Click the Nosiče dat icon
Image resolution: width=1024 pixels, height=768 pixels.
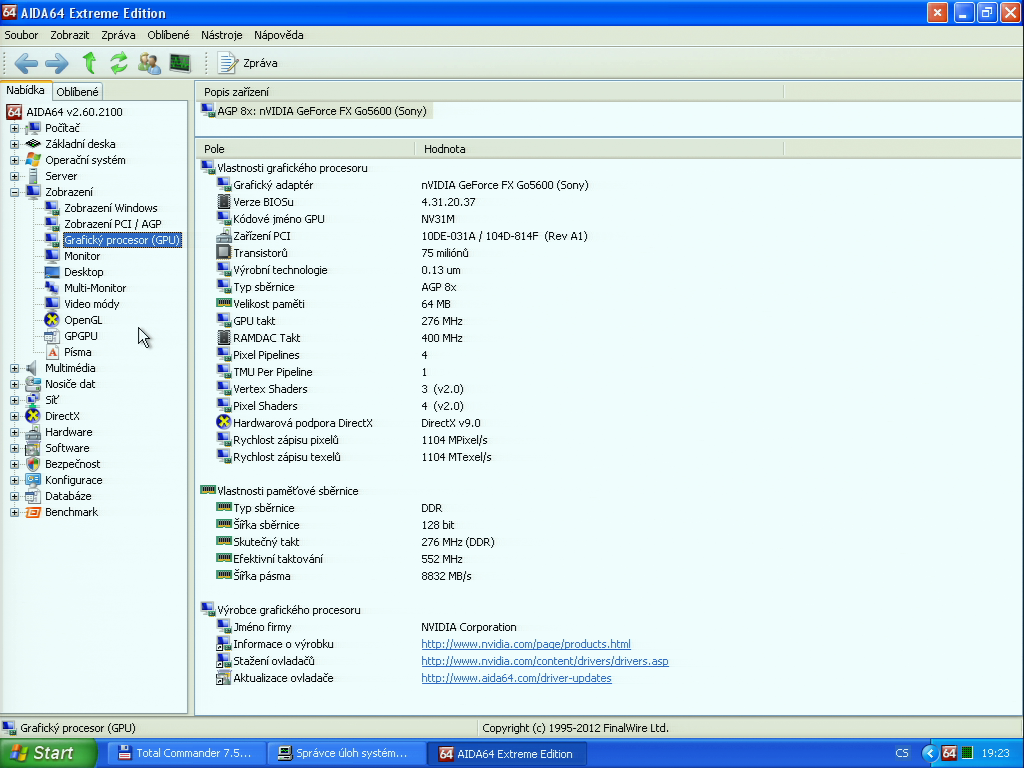[x=33, y=384]
